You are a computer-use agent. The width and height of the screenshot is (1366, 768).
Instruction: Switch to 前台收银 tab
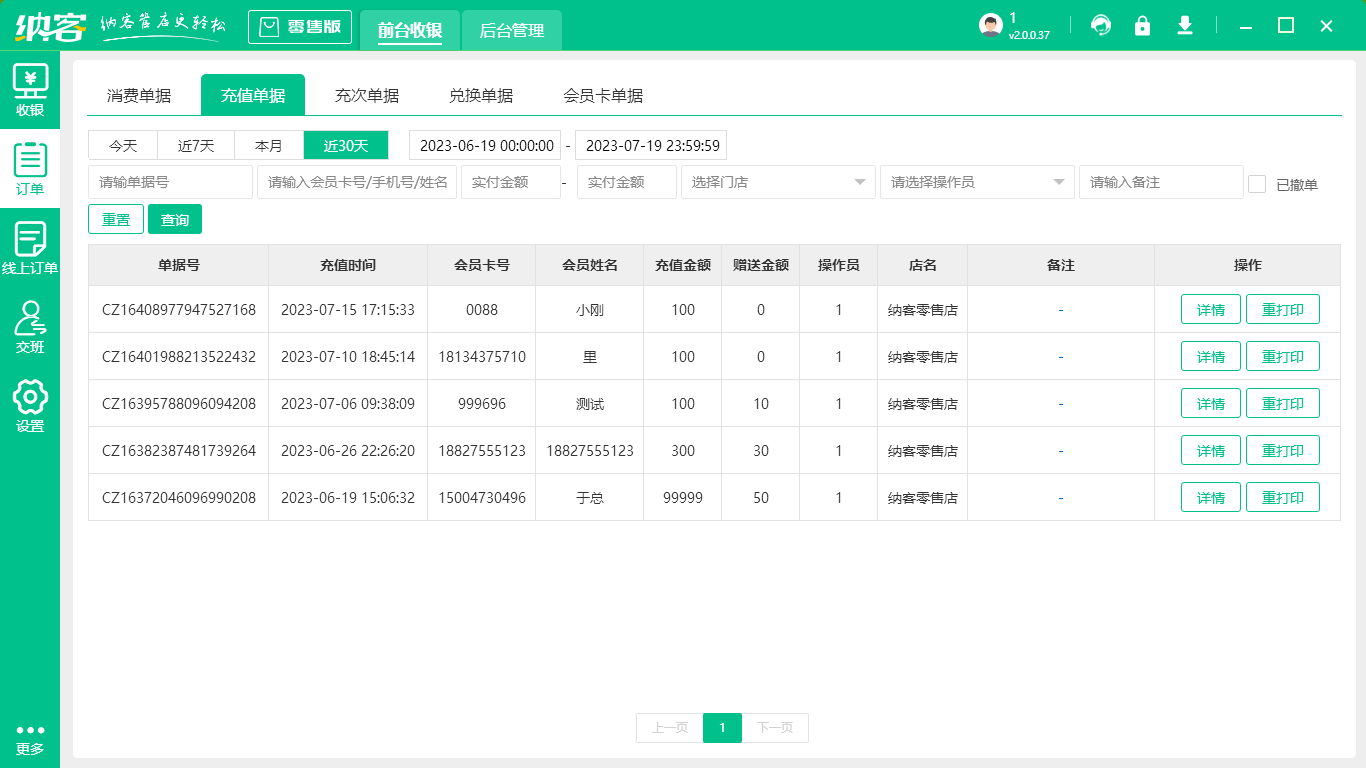point(410,31)
